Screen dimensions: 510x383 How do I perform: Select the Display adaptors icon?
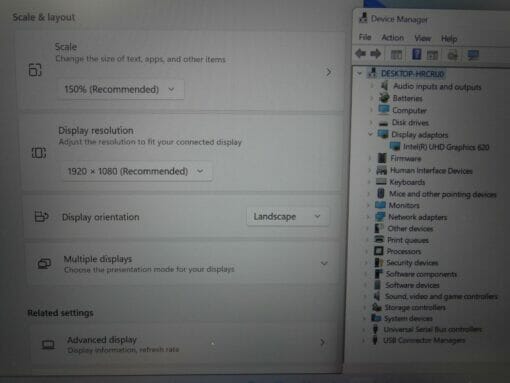point(383,134)
